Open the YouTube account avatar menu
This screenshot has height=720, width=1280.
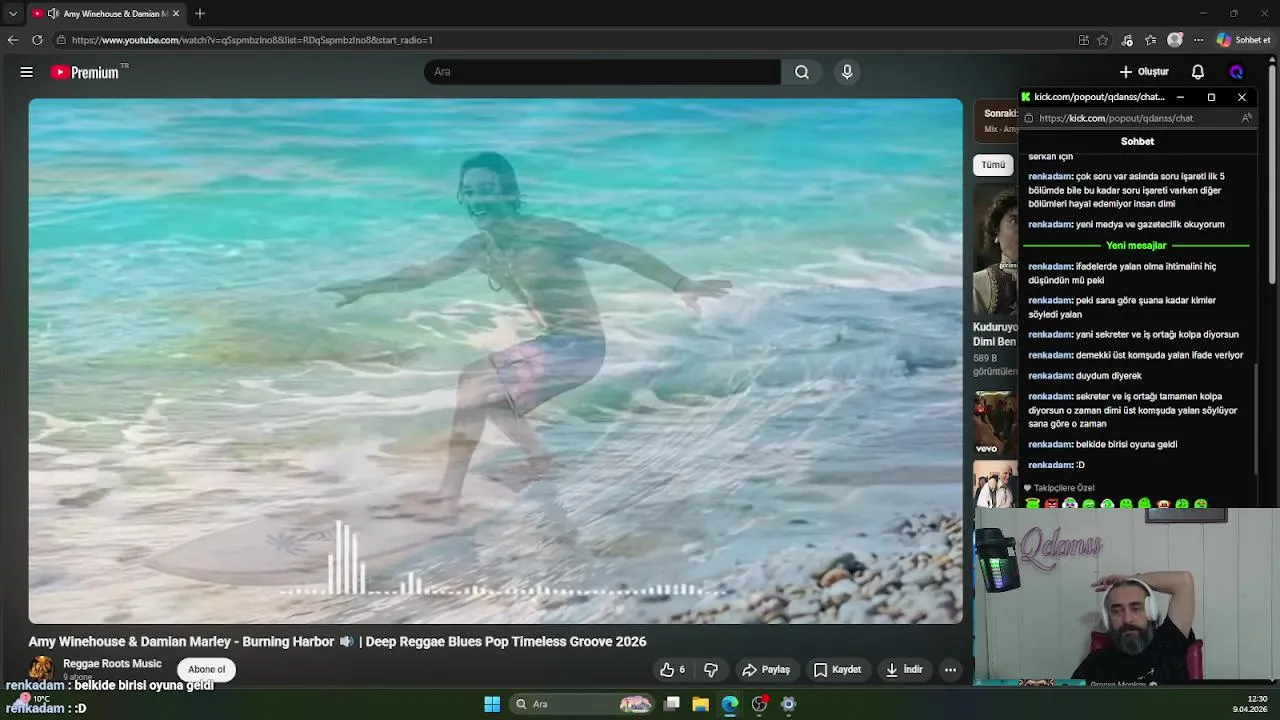coord(1237,72)
